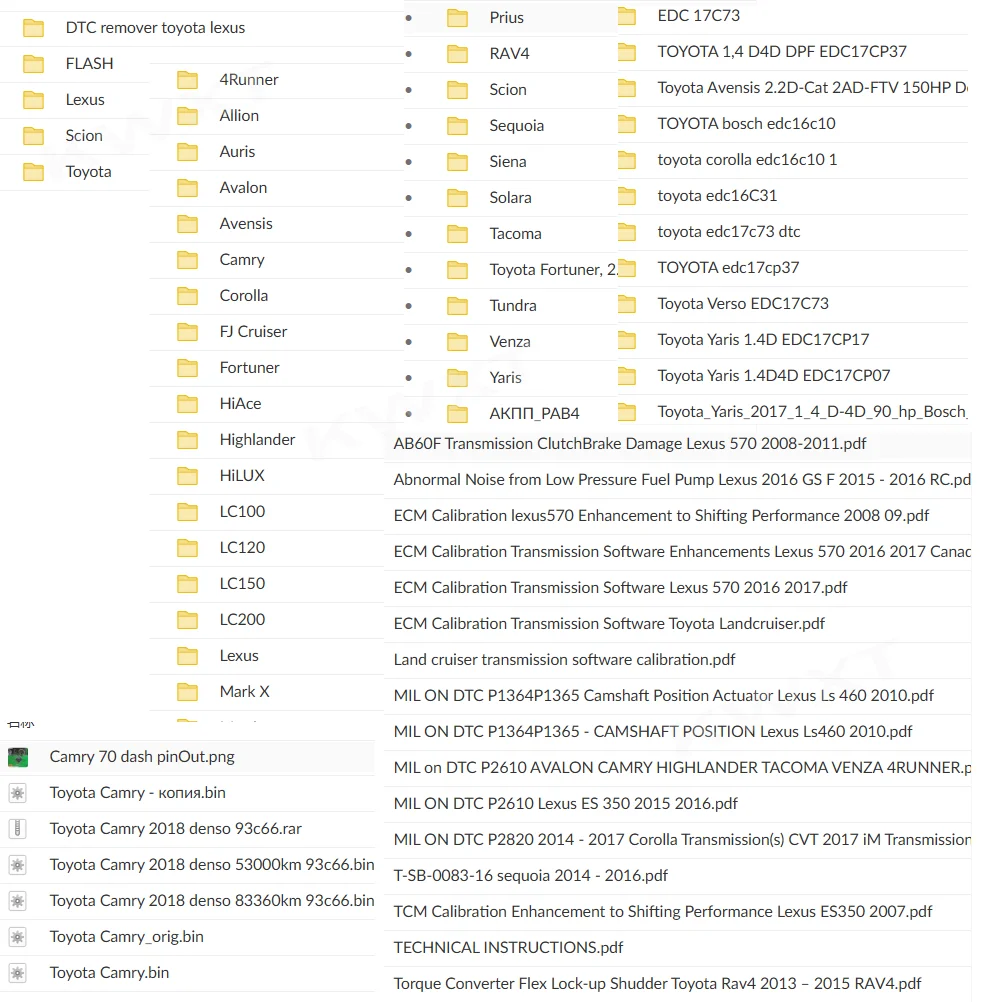The height and width of the screenshot is (1002, 1000).
Task: Open Abnormal Noise from Low Pressure Fuel Pump pdf
Action: coord(682,479)
